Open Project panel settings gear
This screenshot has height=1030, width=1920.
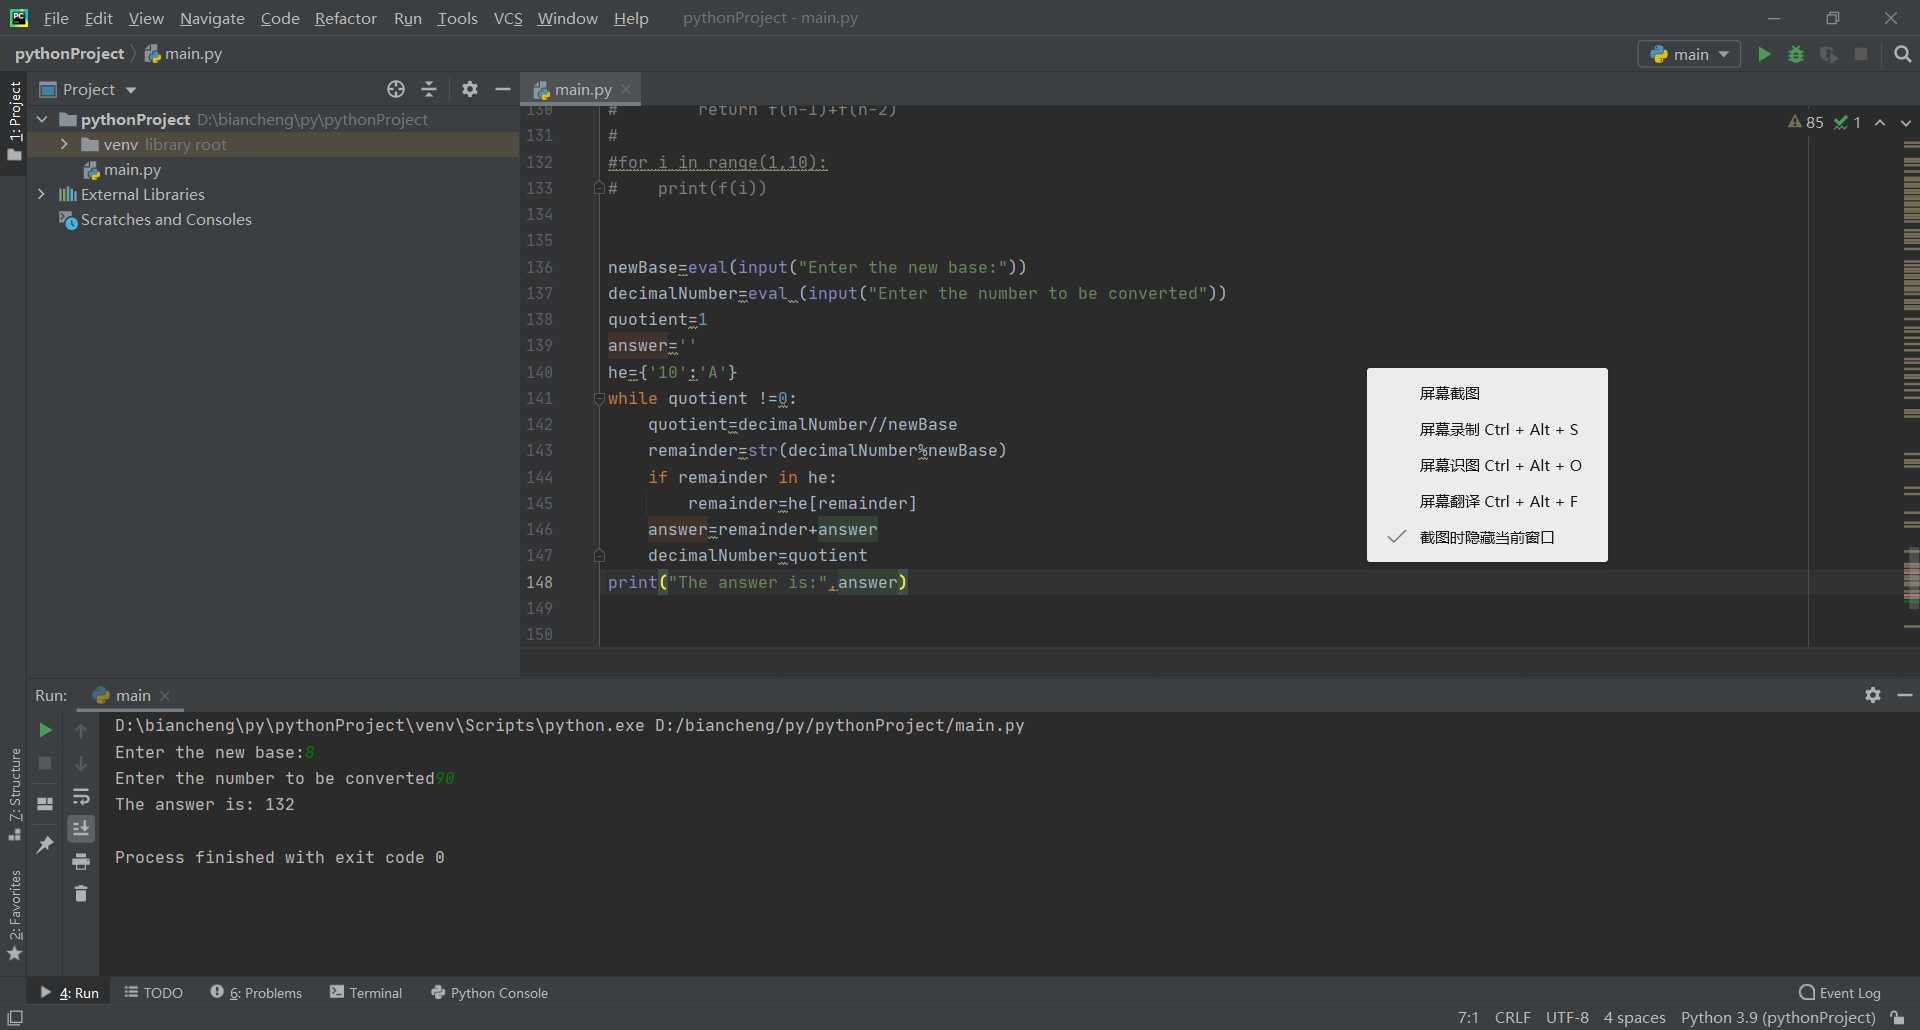tap(470, 89)
